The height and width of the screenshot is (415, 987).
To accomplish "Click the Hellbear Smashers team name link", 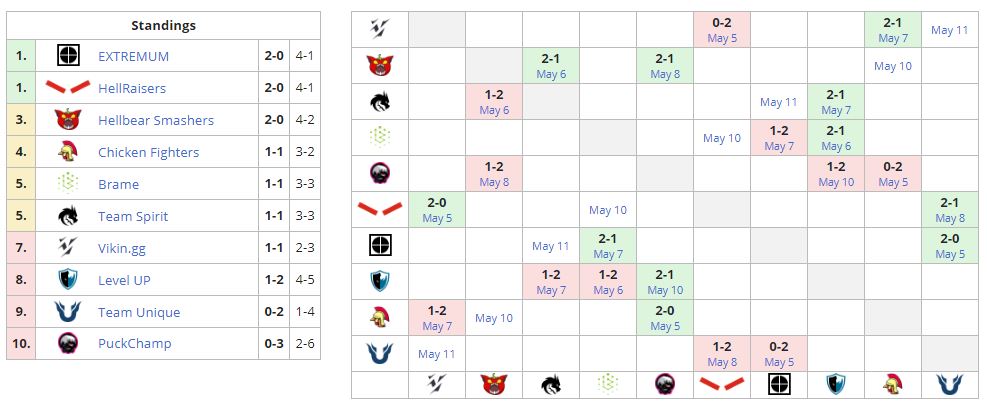I will pyautogui.click(x=155, y=120).
